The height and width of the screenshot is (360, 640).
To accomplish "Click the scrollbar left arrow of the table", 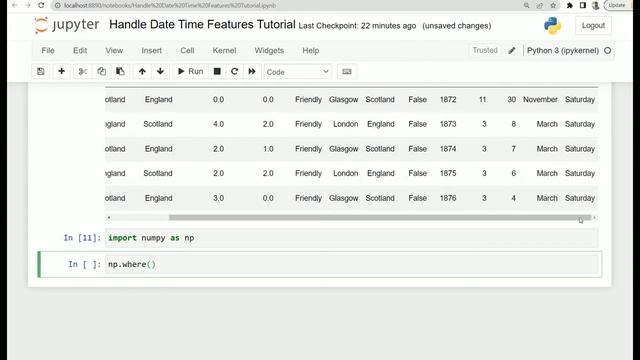I will [x=109, y=218].
